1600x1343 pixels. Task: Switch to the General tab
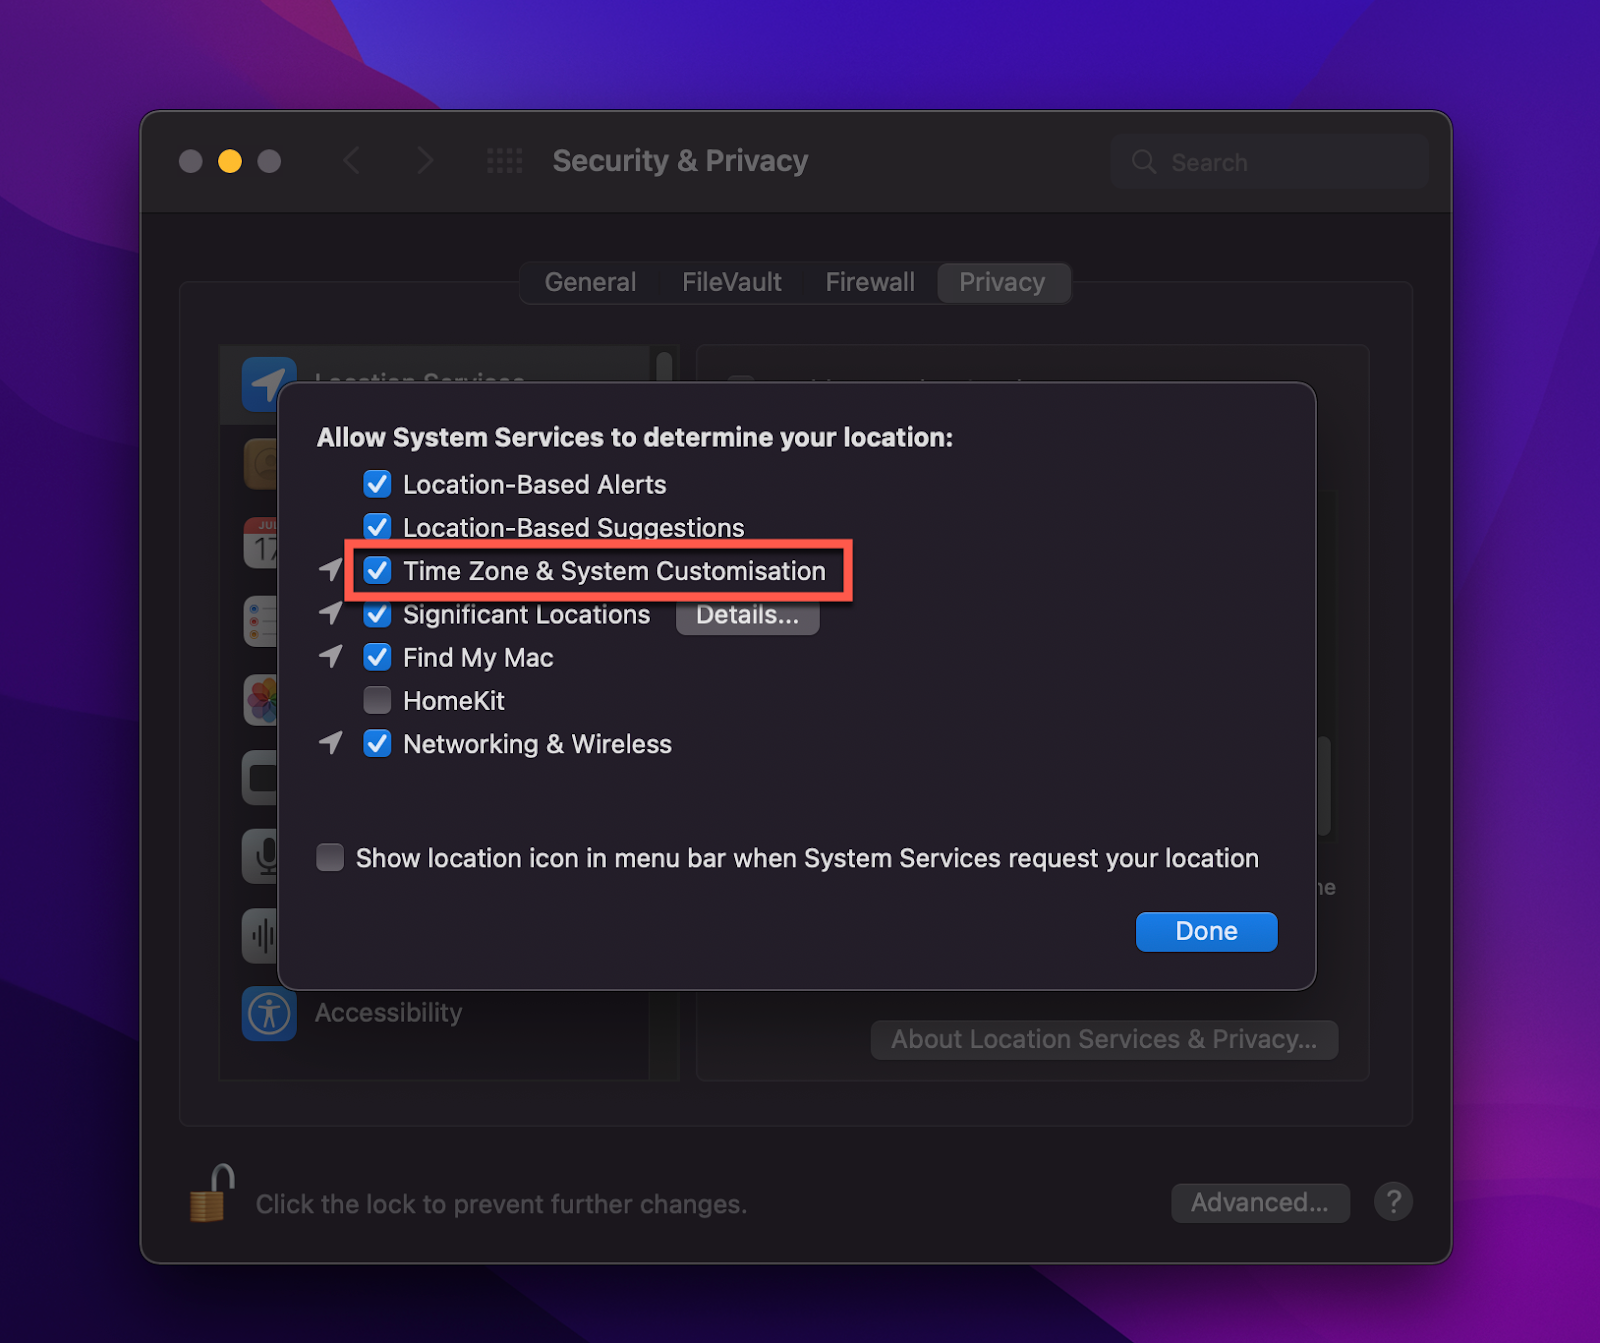589,282
